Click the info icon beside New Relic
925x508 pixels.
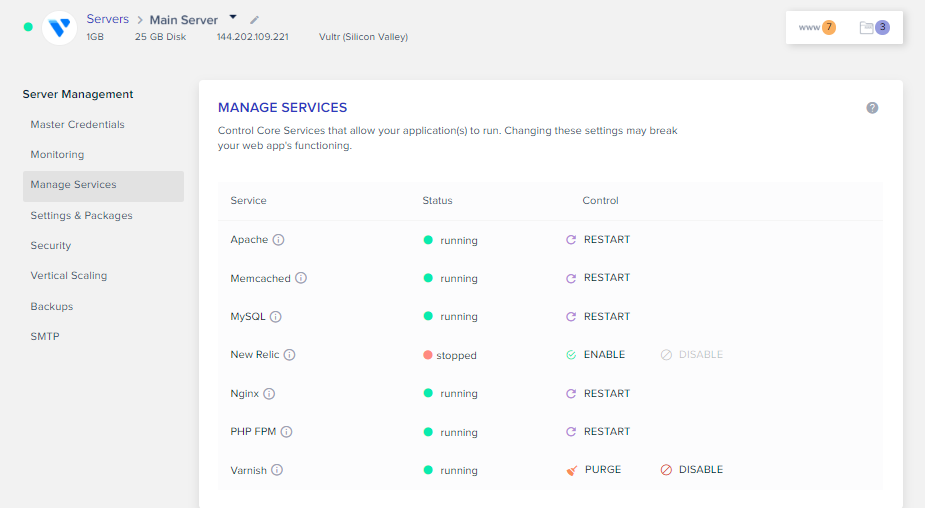[x=289, y=355]
